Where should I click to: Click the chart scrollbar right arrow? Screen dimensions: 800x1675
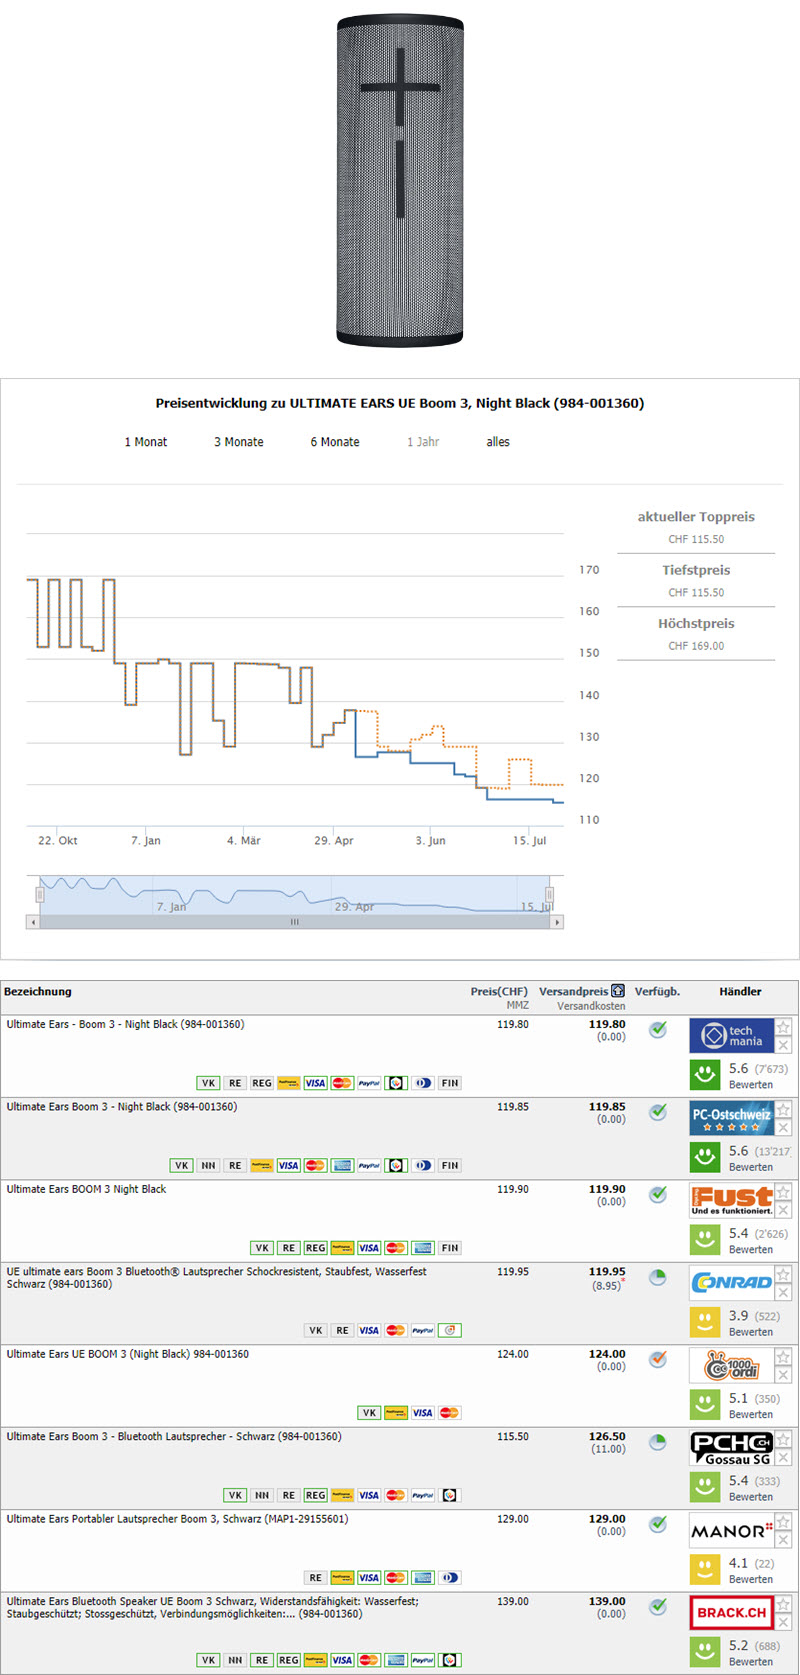(x=557, y=922)
